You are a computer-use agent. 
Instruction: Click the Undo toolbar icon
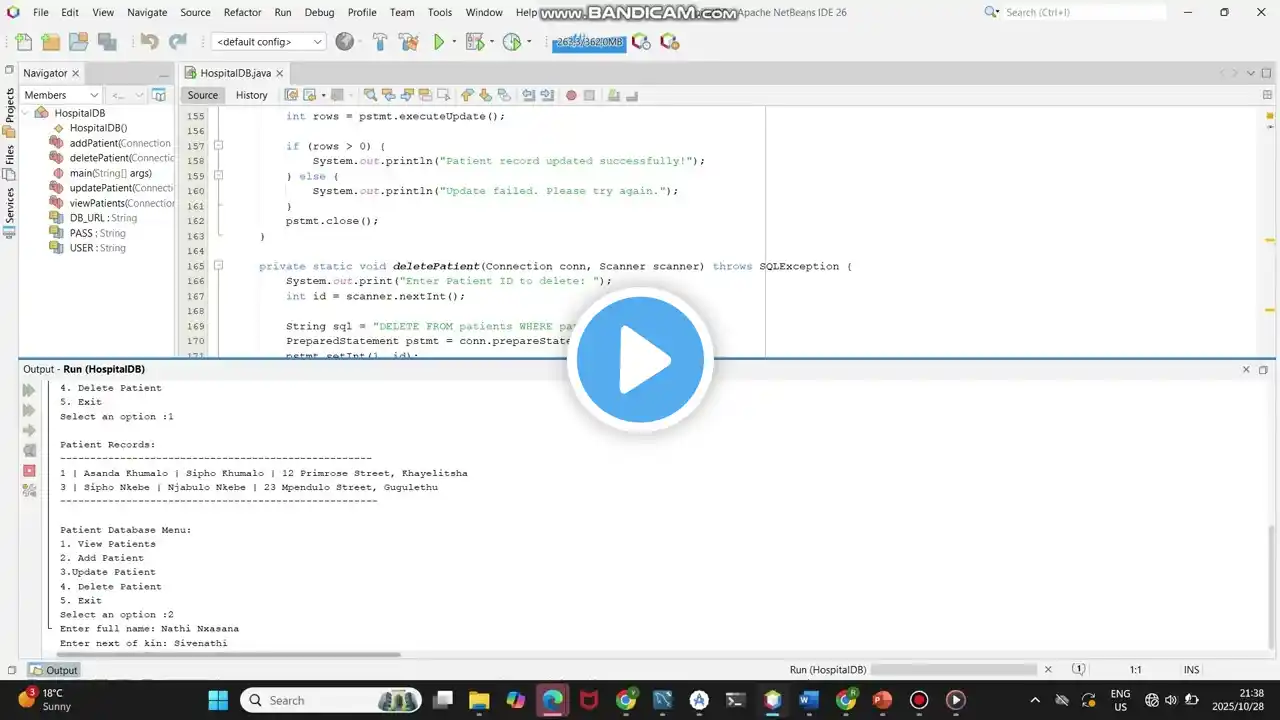[x=149, y=42]
